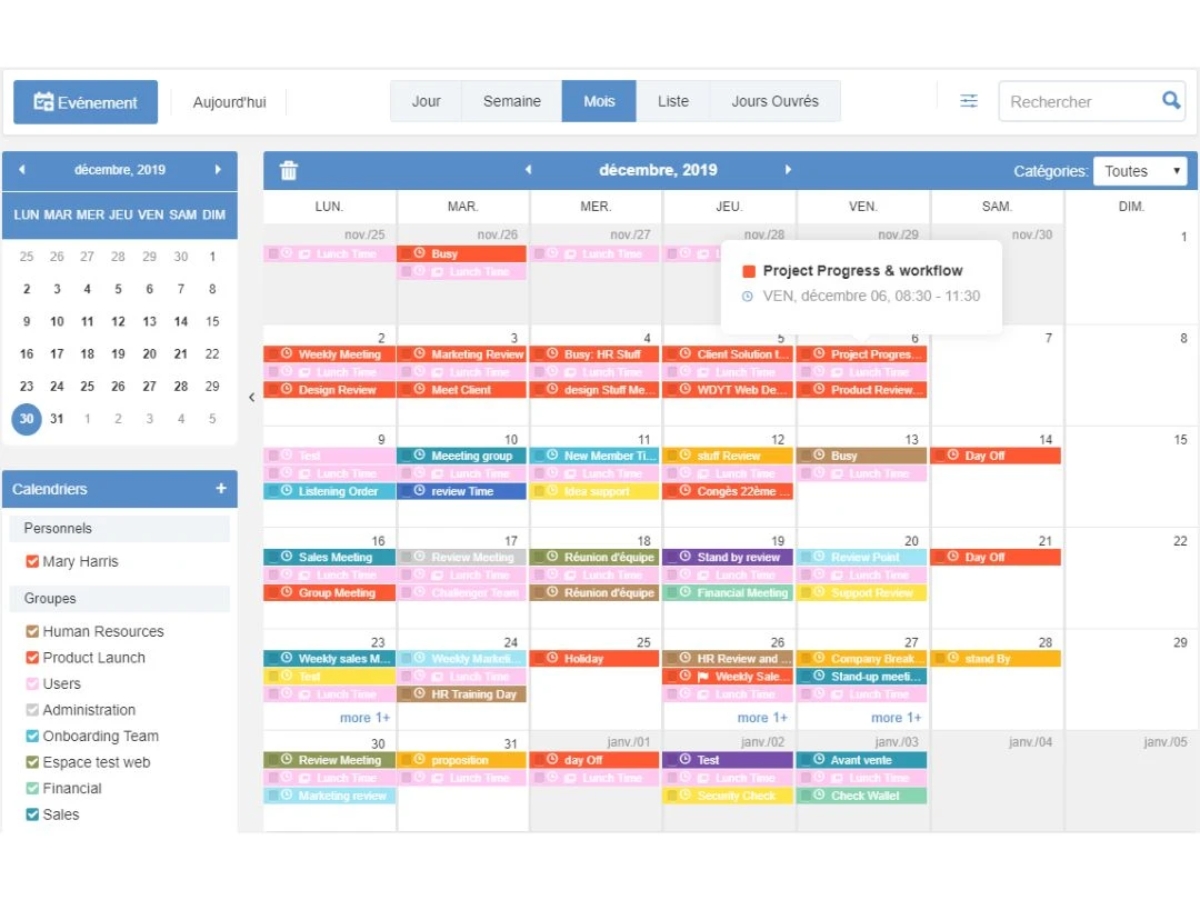Add a new calendar with plus icon
The image size is (1200, 900).
pyautogui.click(x=221, y=489)
